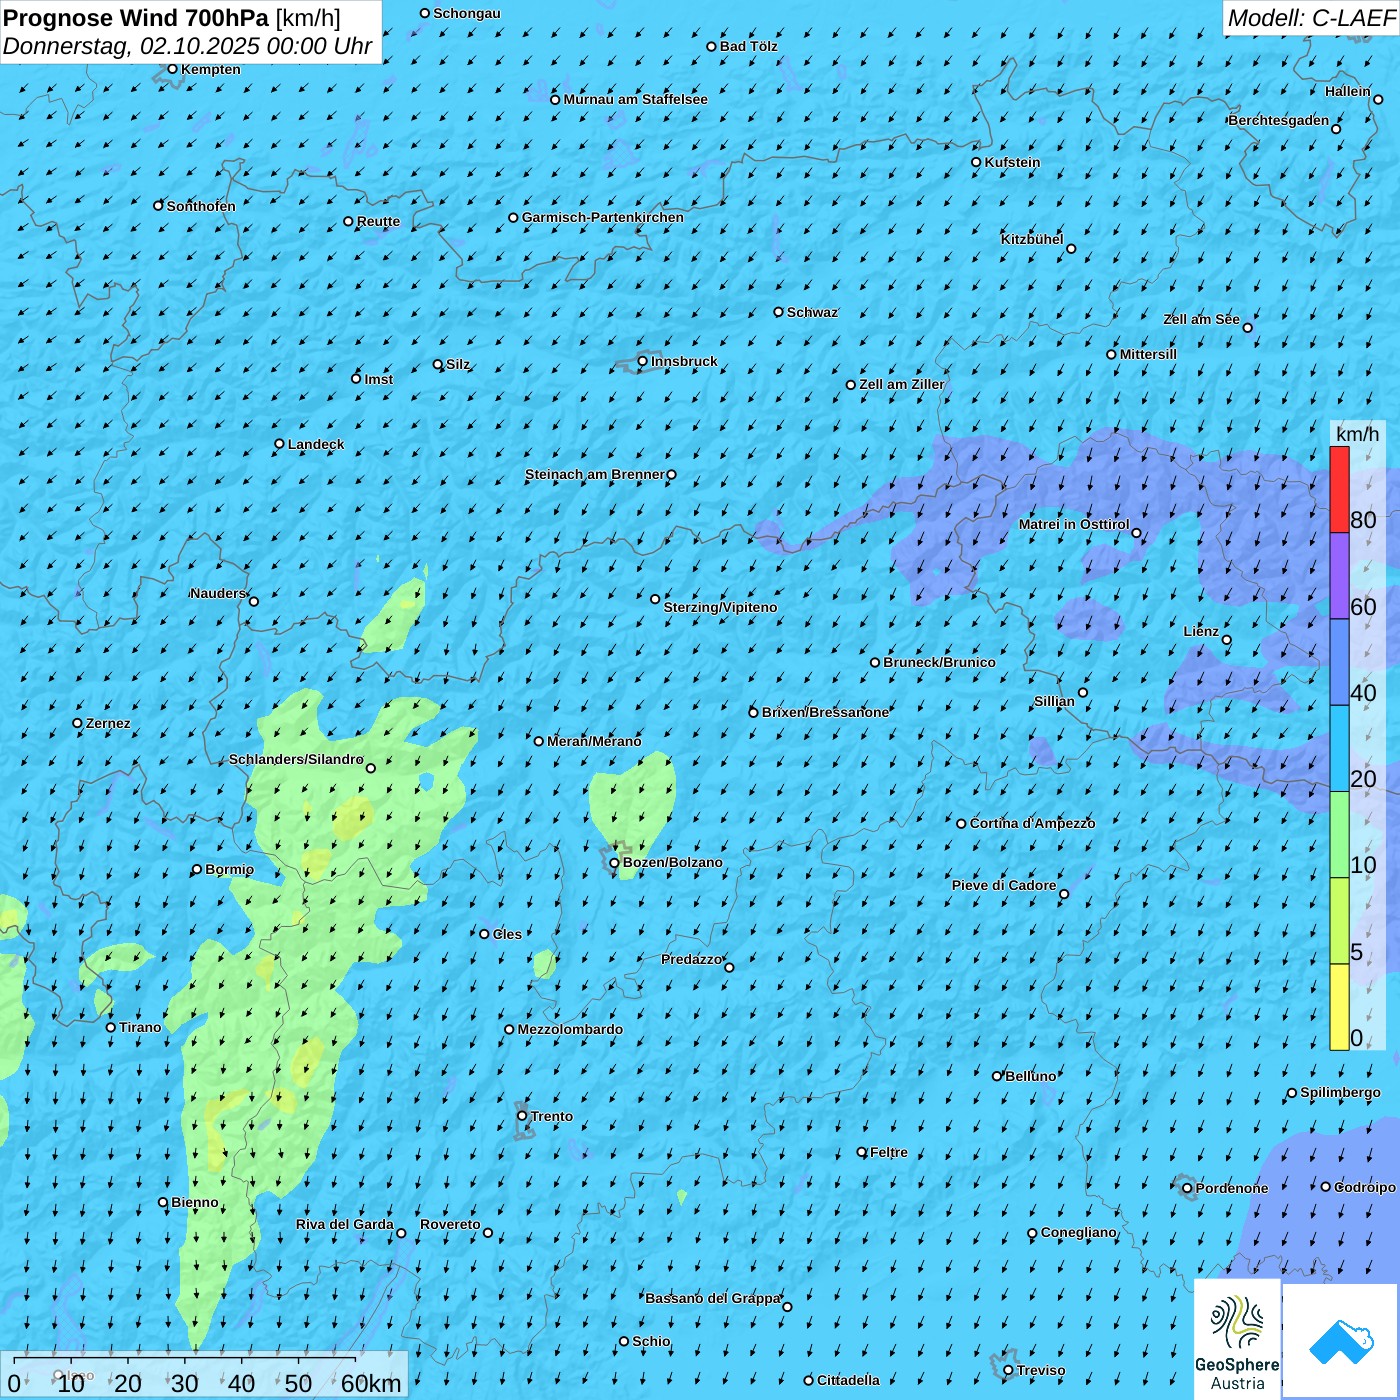Click the Zell am See marker
1400x1400 pixels.
pyautogui.click(x=1247, y=327)
